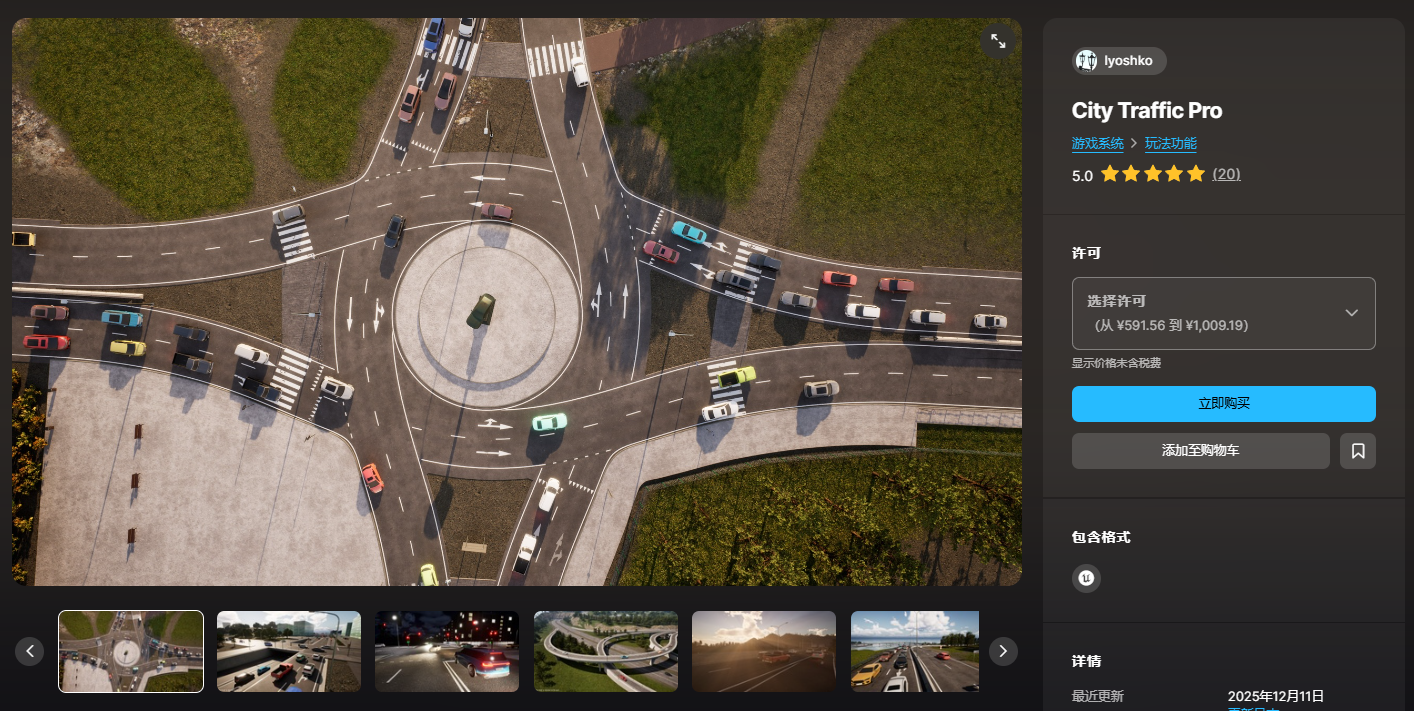The width and height of the screenshot is (1414, 711).
Task: Select the night traffic red lights thumbnail
Action: (447, 652)
